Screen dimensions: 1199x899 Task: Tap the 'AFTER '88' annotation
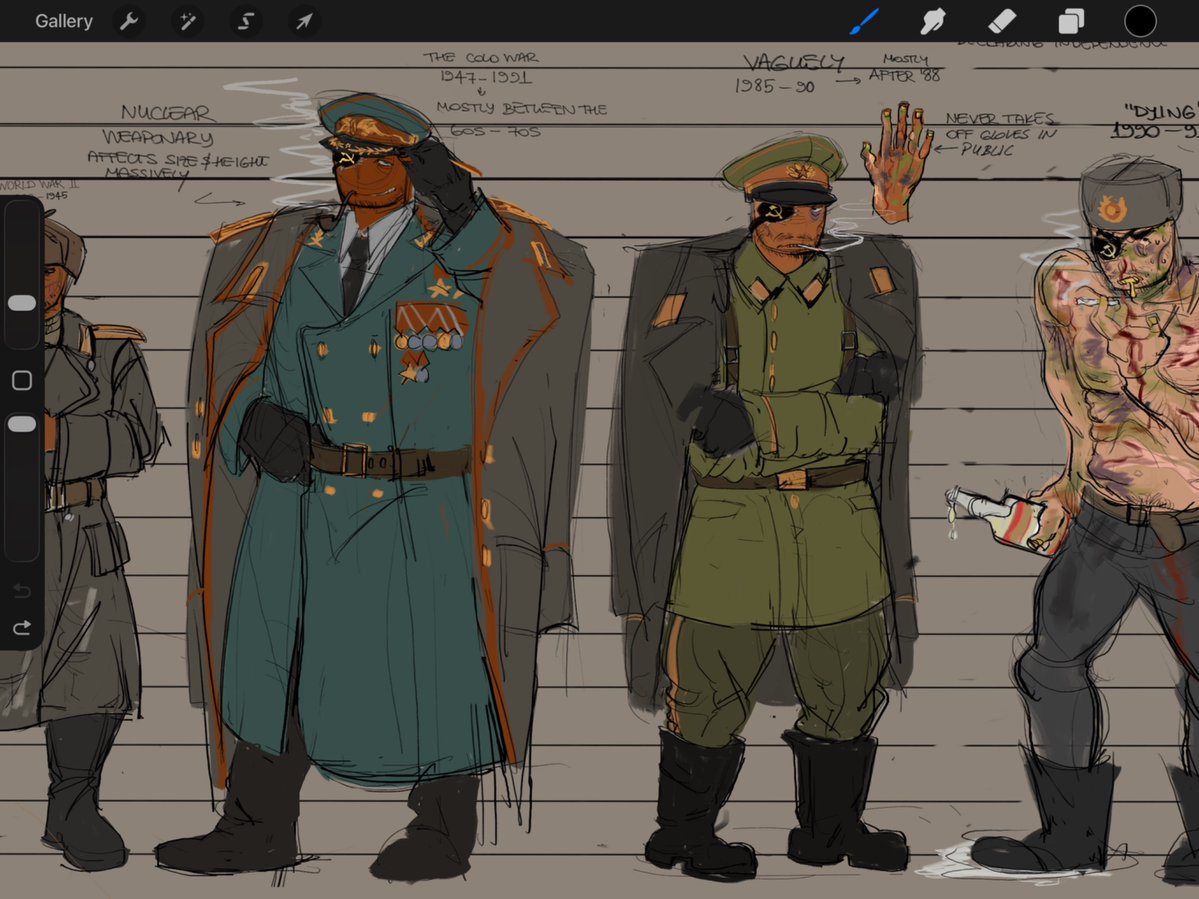coord(904,76)
